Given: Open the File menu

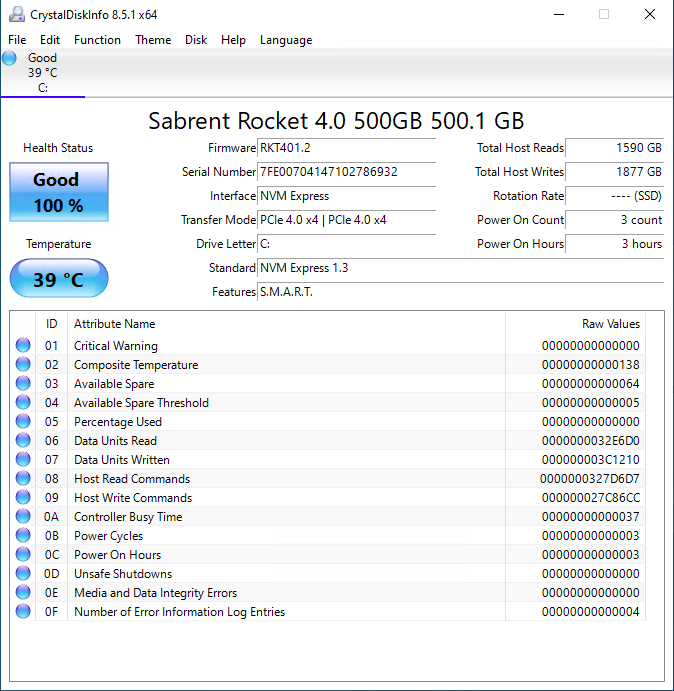Looking at the screenshot, I should tap(17, 40).
